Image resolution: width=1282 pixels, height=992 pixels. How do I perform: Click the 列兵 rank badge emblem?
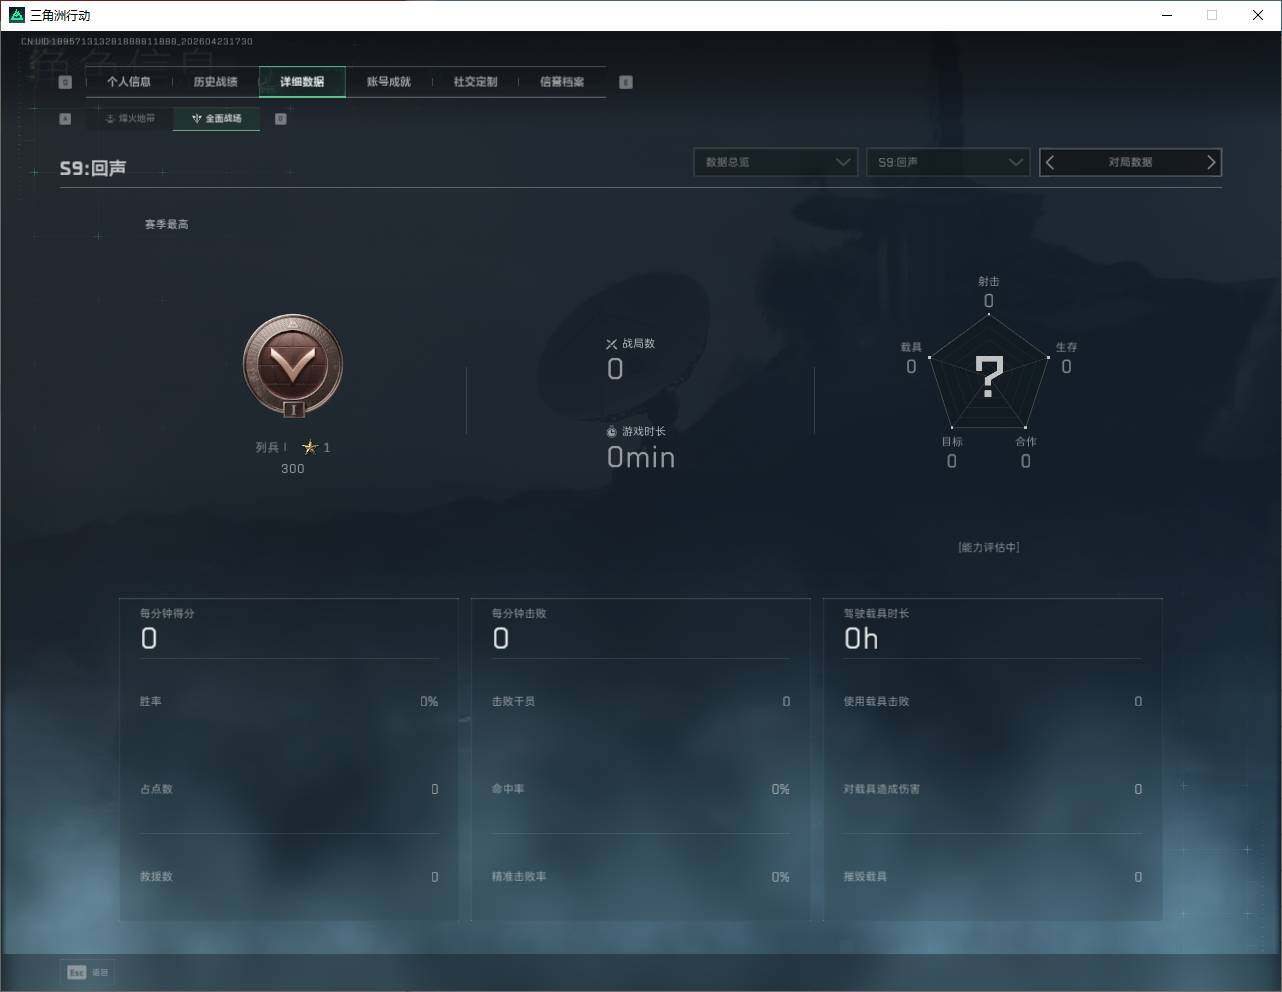coord(293,366)
